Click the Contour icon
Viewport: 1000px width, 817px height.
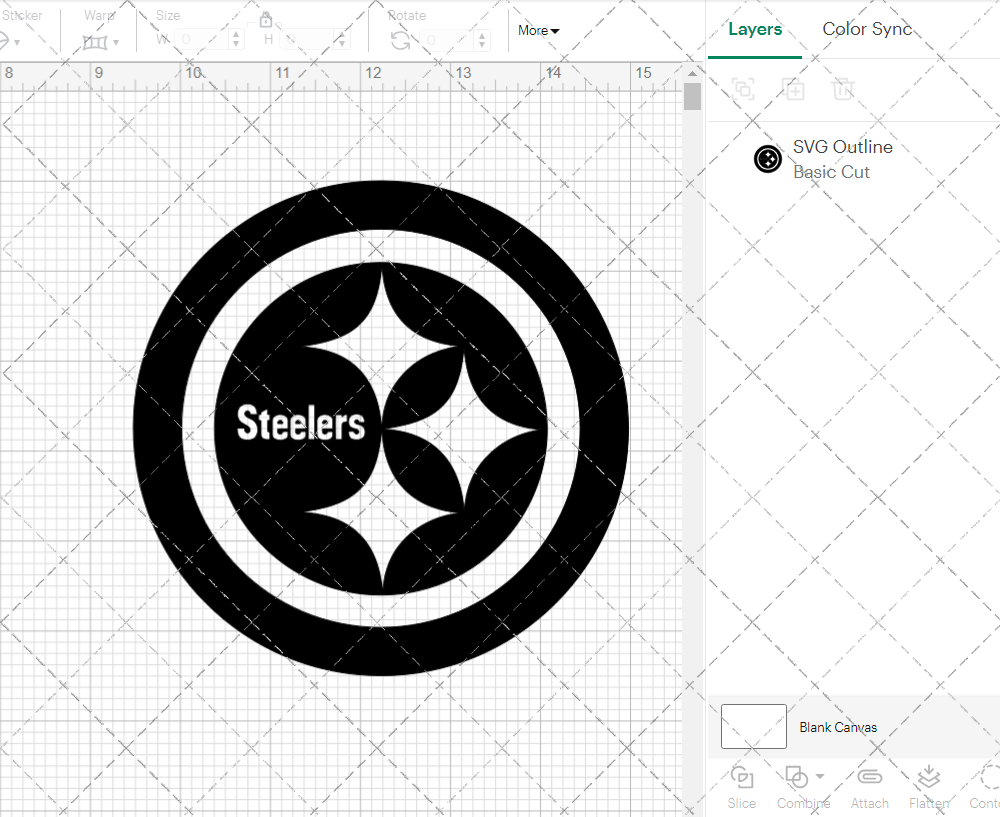point(988,777)
